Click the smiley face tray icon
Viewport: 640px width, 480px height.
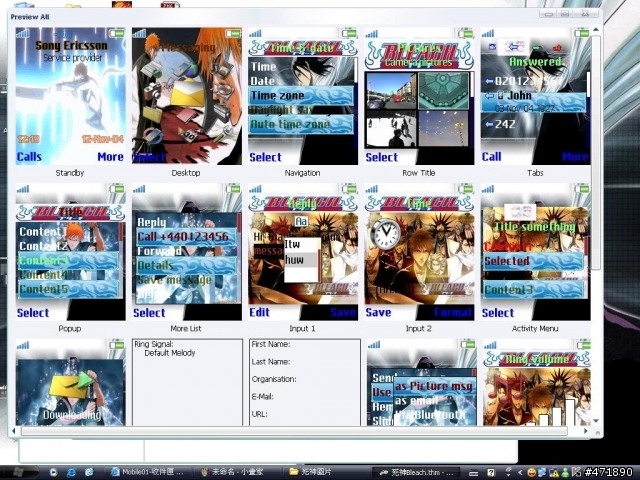coord(531,473)
